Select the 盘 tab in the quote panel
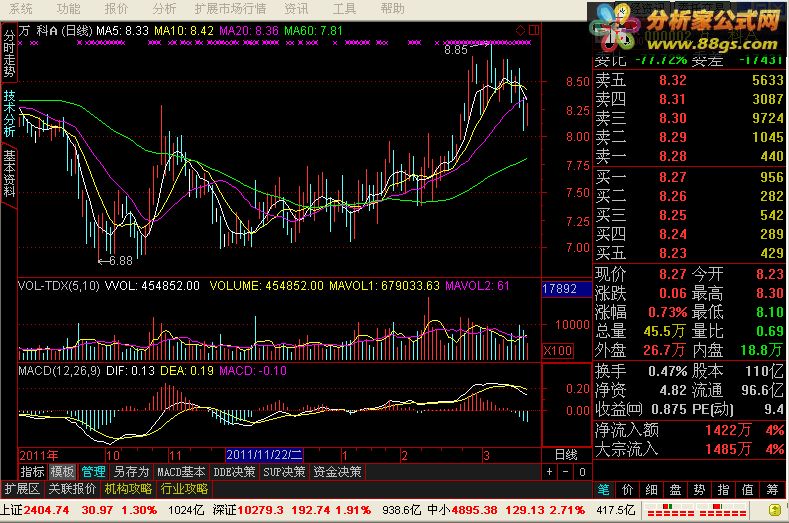This screenshot has height=523, width=789. (x=675, y=490)
